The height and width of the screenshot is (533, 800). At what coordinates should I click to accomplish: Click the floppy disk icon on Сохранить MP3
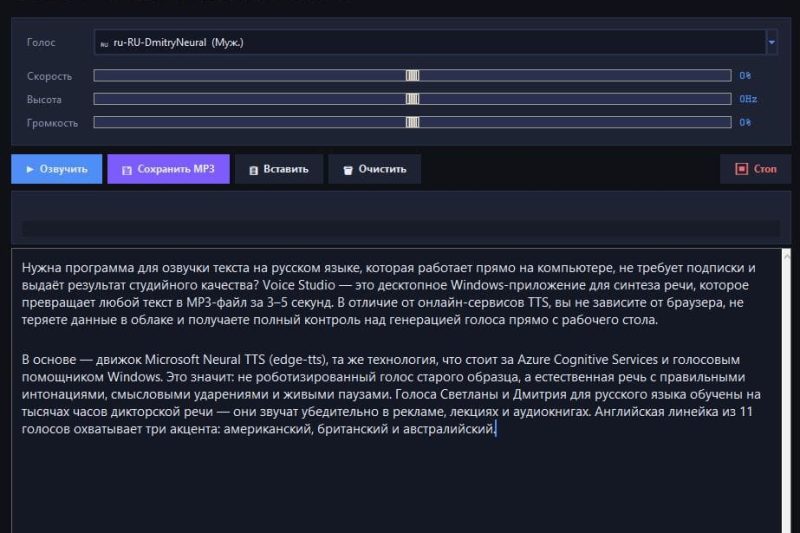(x=127, y=170)
